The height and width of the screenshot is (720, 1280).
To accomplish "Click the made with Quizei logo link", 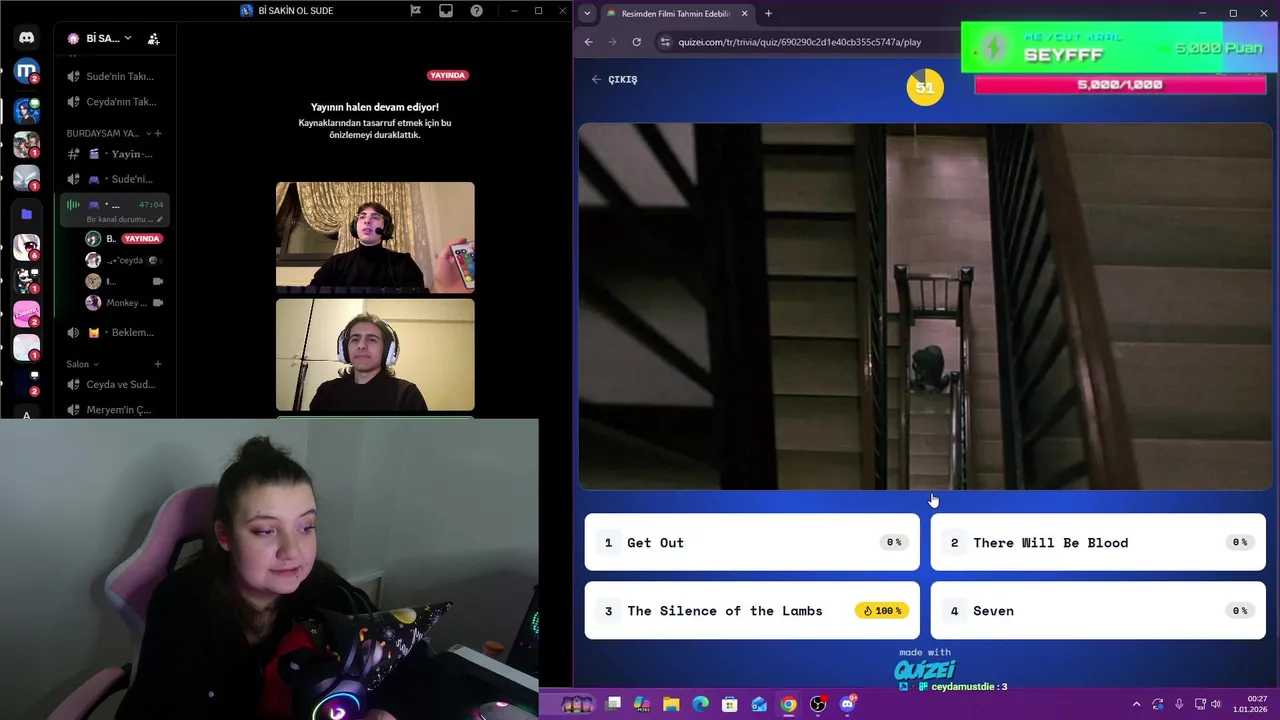I will pos(925,666).
